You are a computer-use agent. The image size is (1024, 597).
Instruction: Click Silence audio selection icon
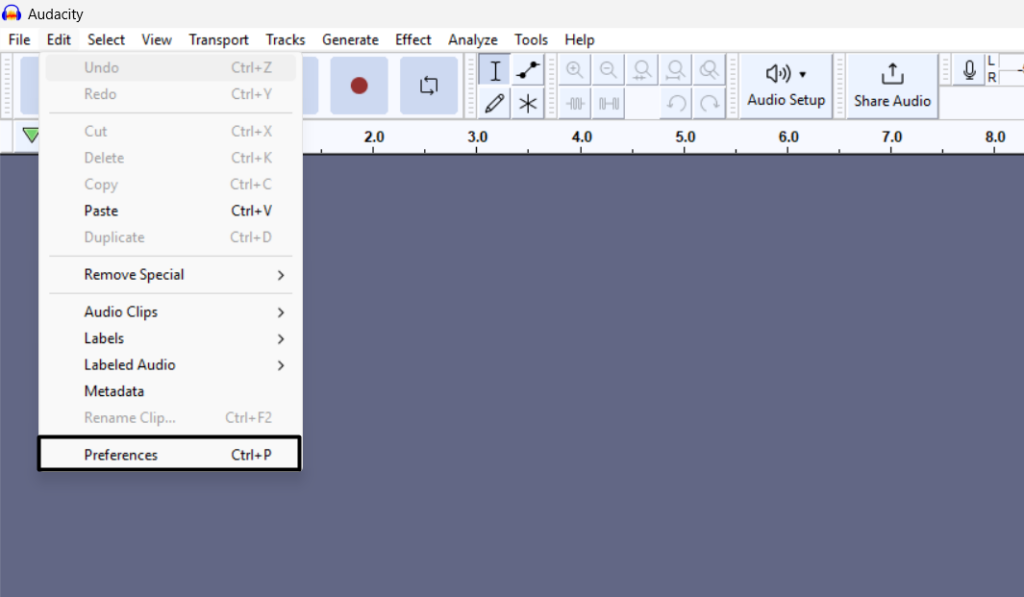[608, 103]
